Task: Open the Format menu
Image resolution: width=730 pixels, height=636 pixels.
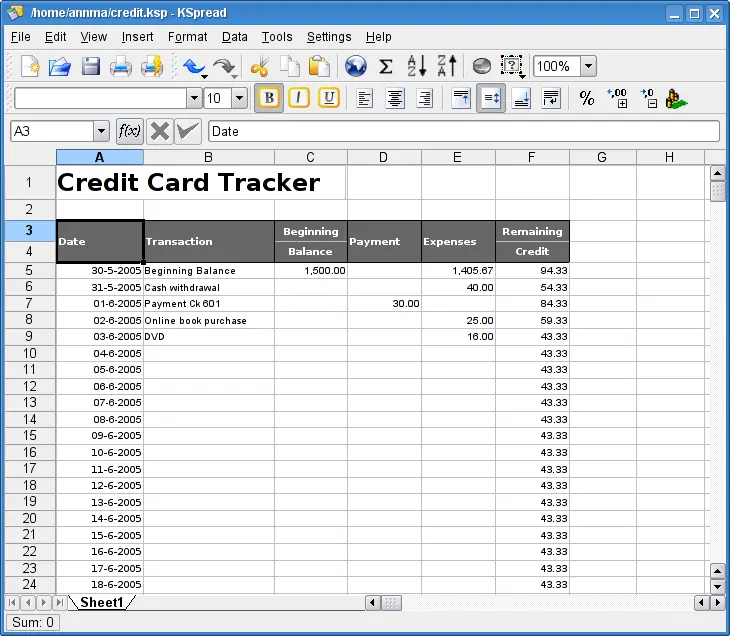Action: pos(187,37)
